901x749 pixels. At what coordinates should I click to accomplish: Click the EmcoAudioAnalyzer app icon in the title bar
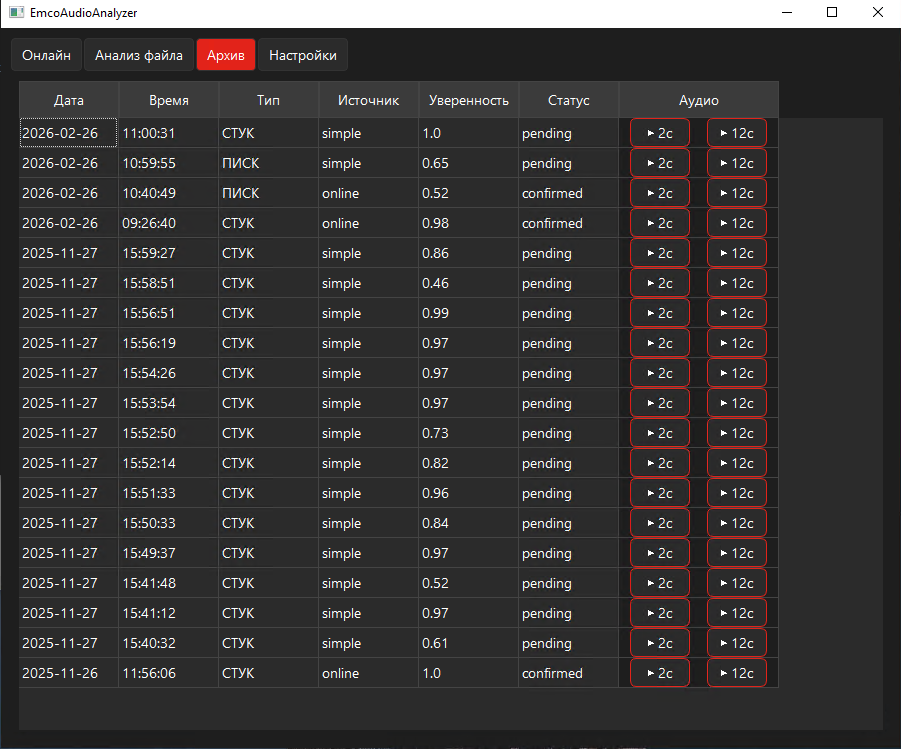17,13
